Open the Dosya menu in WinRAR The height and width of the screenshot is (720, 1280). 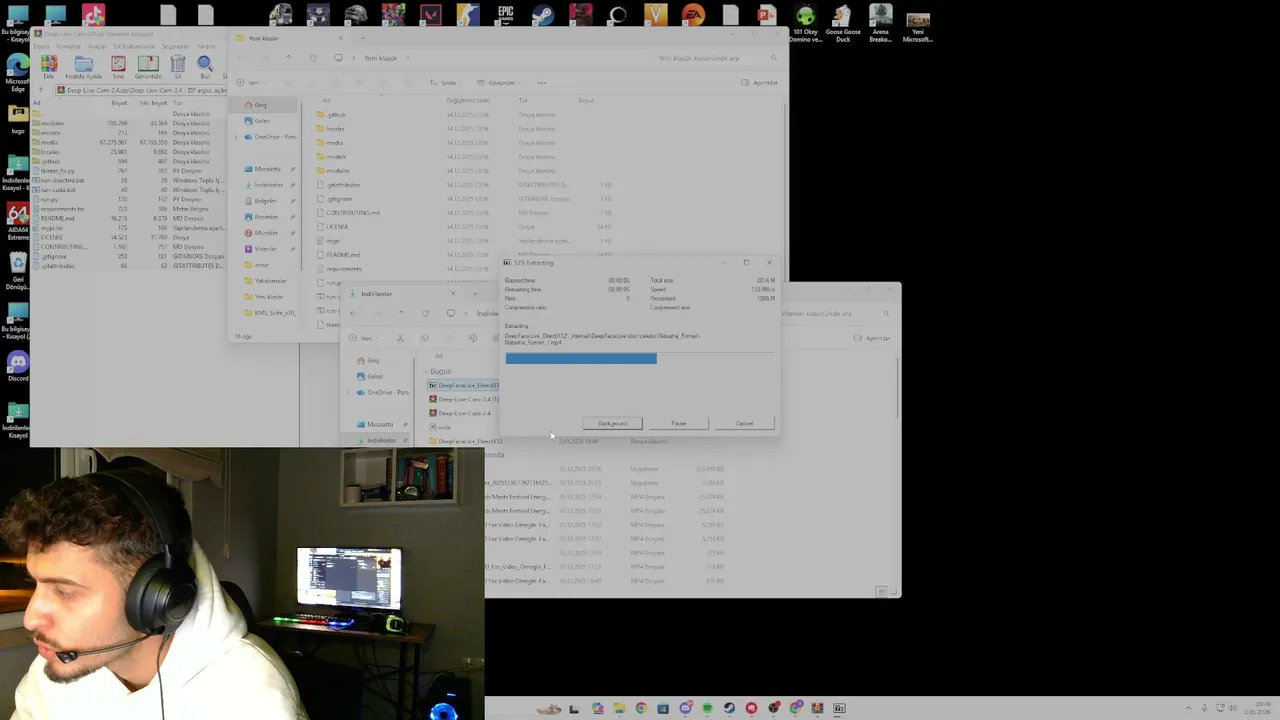point(41,46)
